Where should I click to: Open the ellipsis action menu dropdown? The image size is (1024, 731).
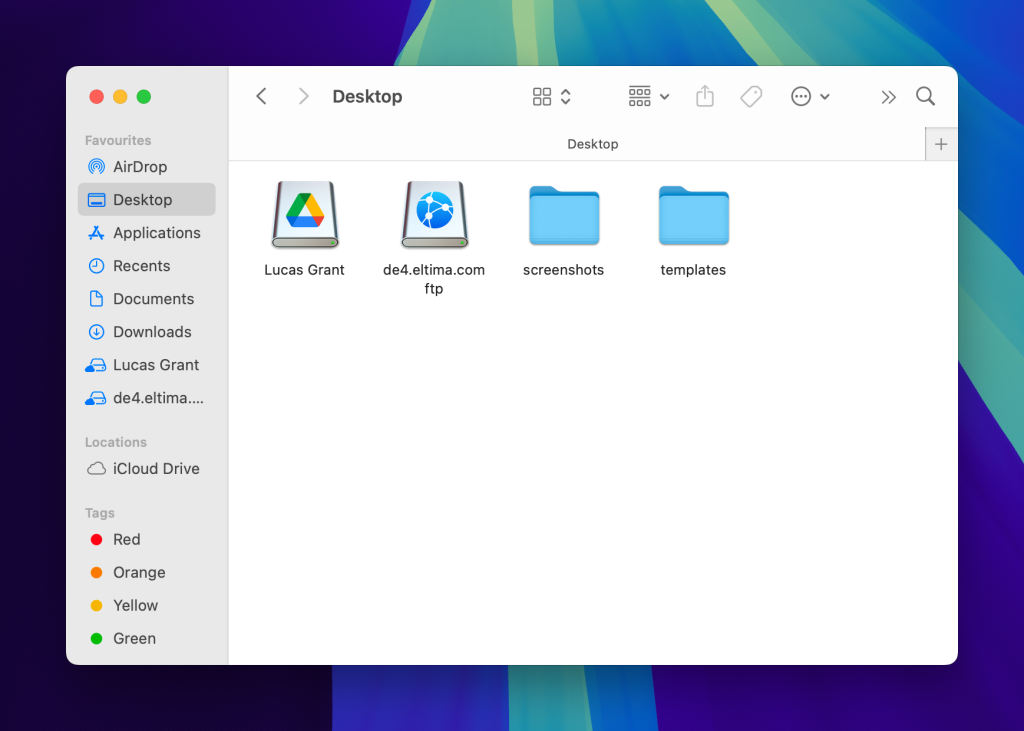pos(810,96)
